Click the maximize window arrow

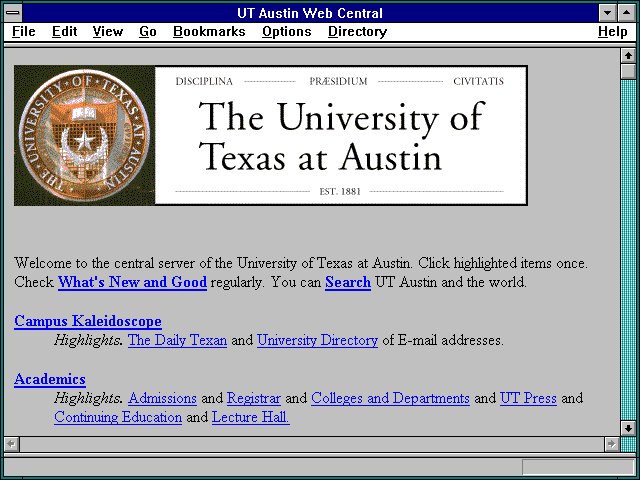627,13
